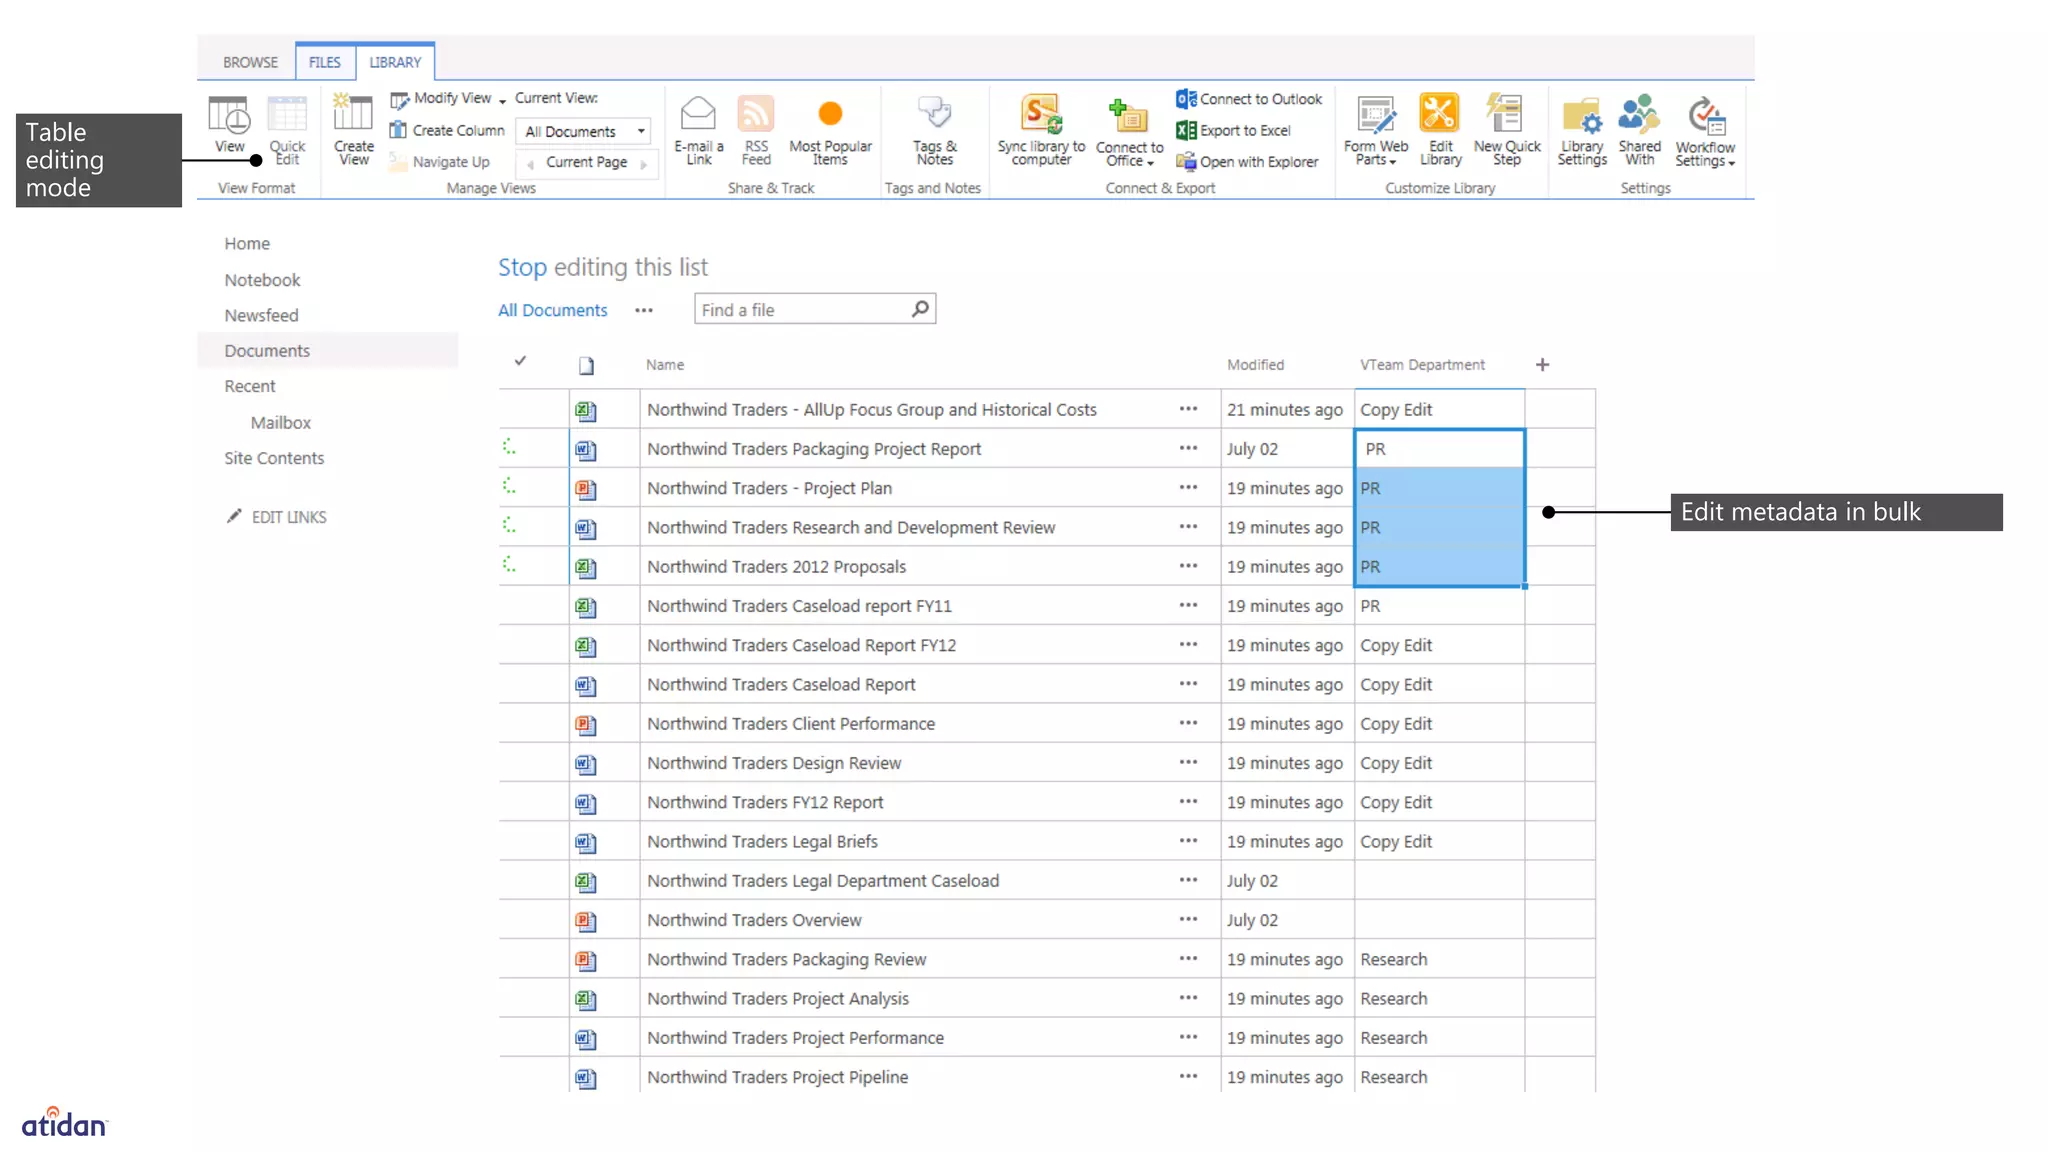Image resolution: width=2048 pixels, height=1152 pixels.
Task: Sort by the Modified column header
Action: point(1255,365)
